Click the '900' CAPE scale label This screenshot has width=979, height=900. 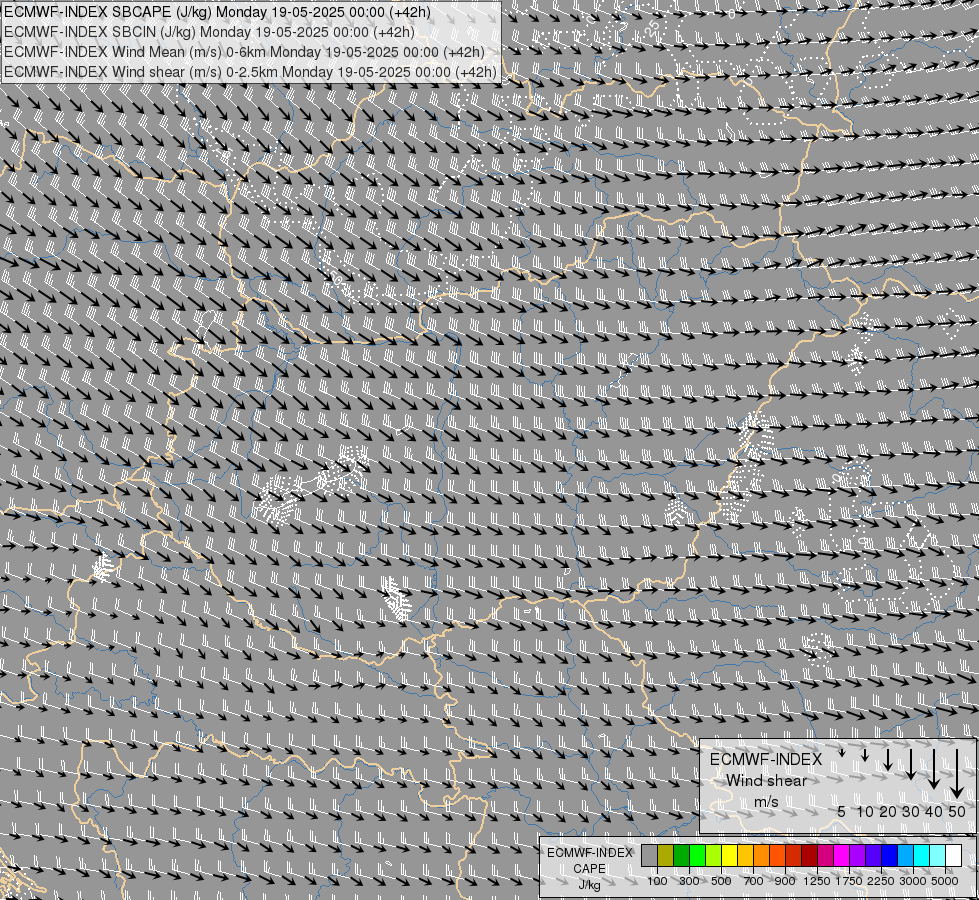[785, 881]
